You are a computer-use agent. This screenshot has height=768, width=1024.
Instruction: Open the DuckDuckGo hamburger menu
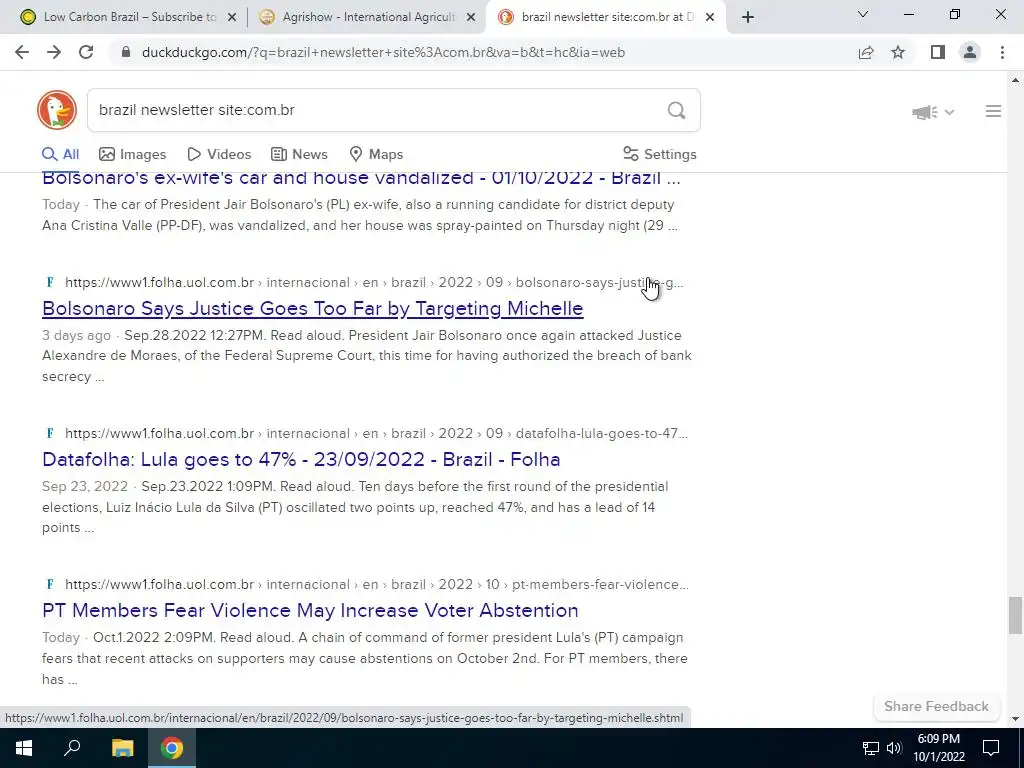(993, 112)
